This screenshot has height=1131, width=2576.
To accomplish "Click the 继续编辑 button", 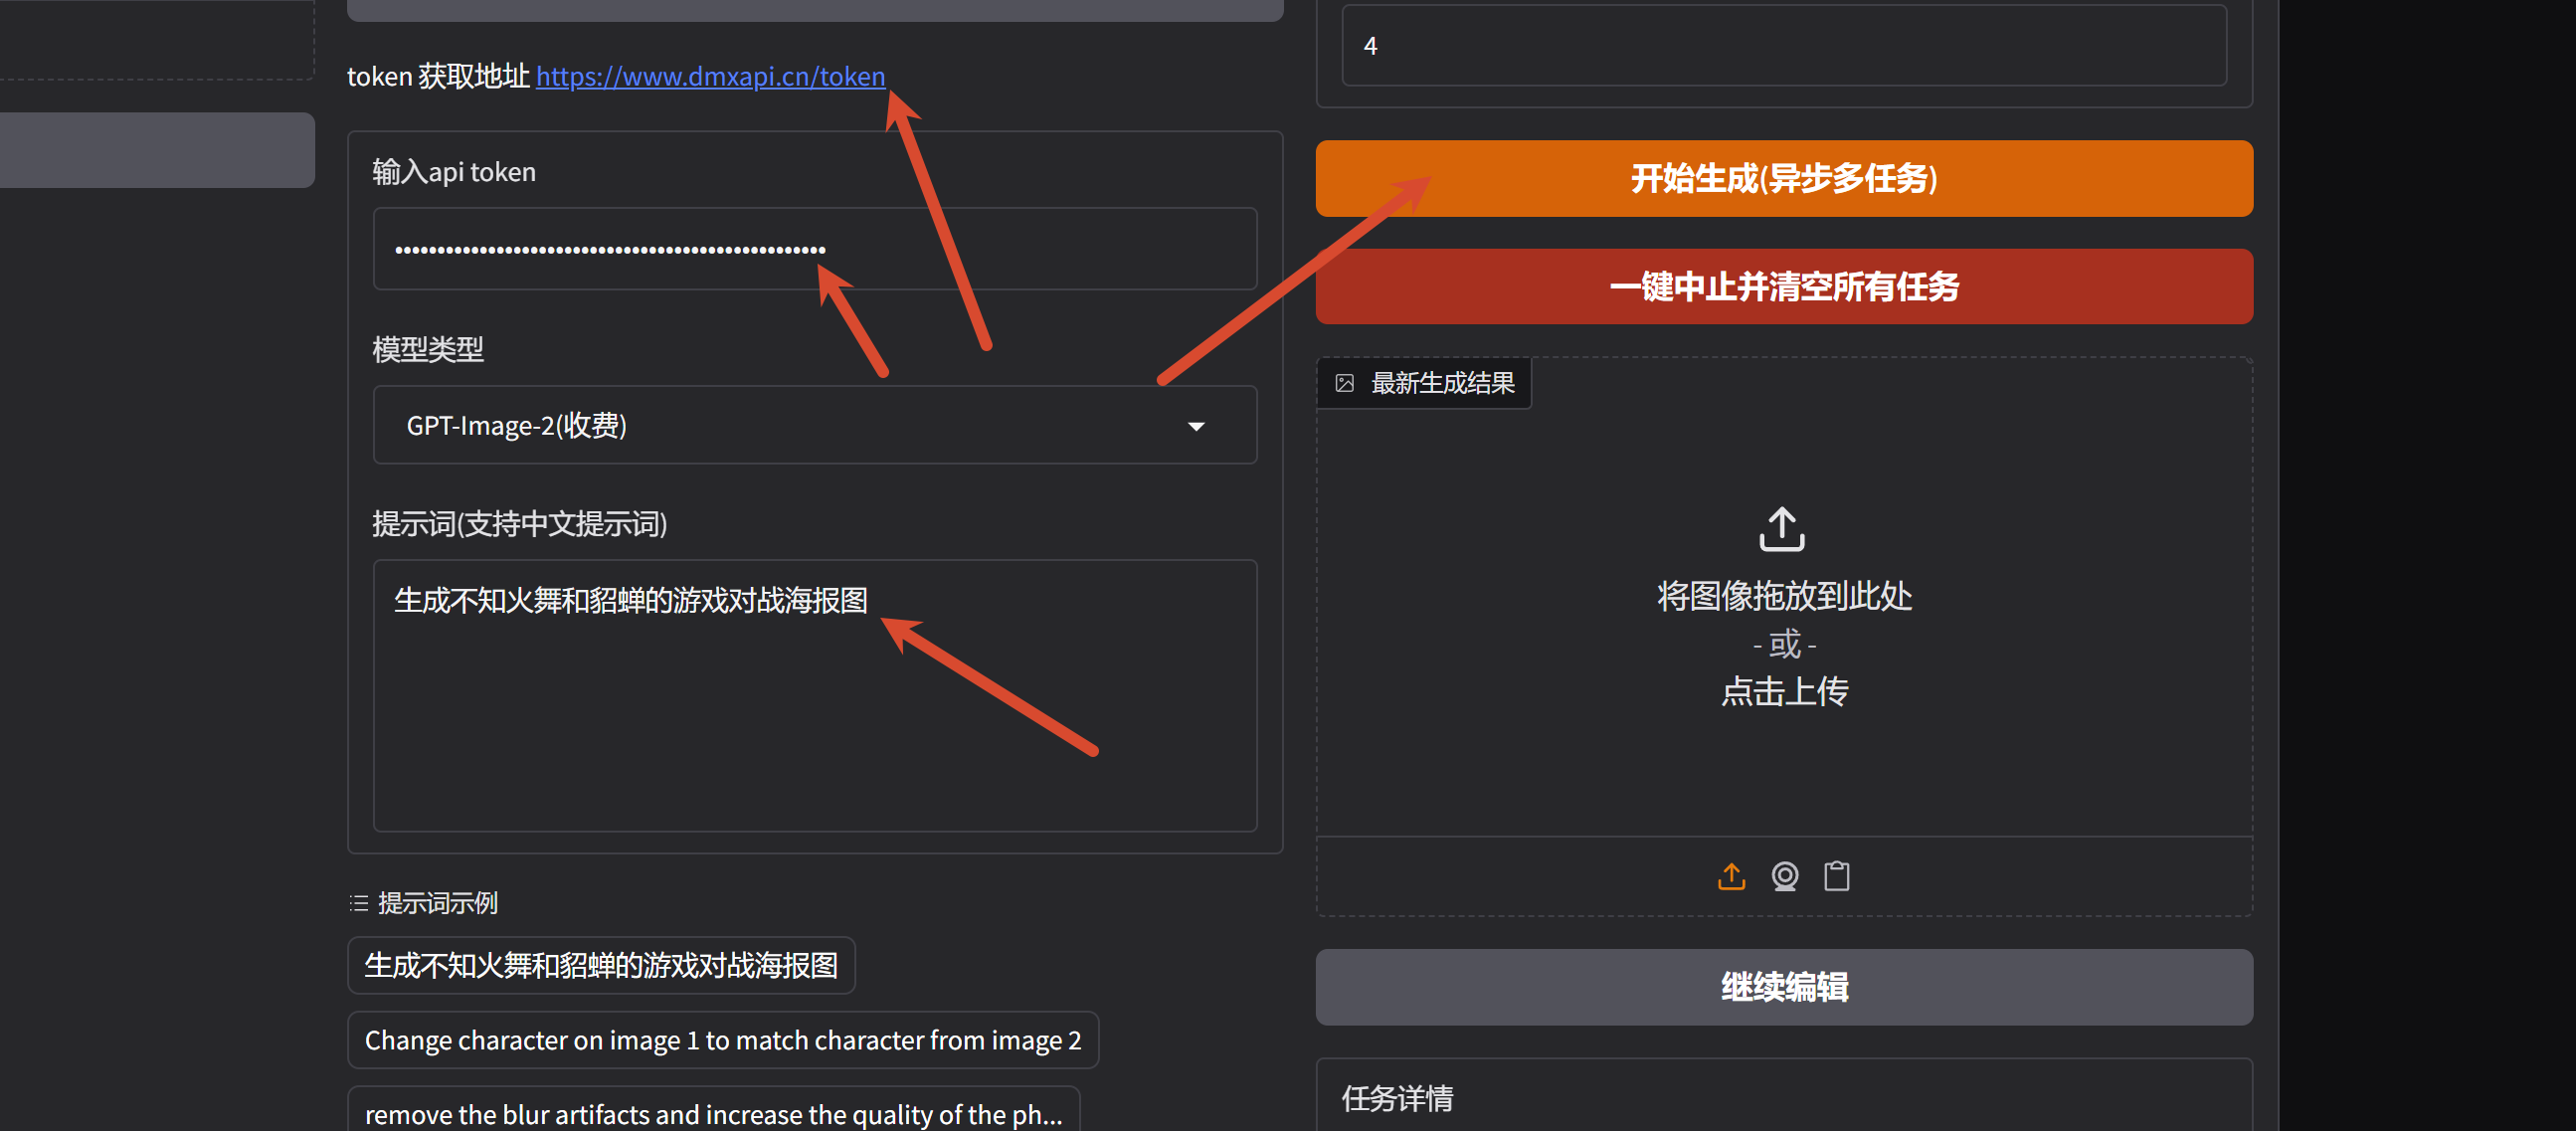I will click(x=1784, y=987).
